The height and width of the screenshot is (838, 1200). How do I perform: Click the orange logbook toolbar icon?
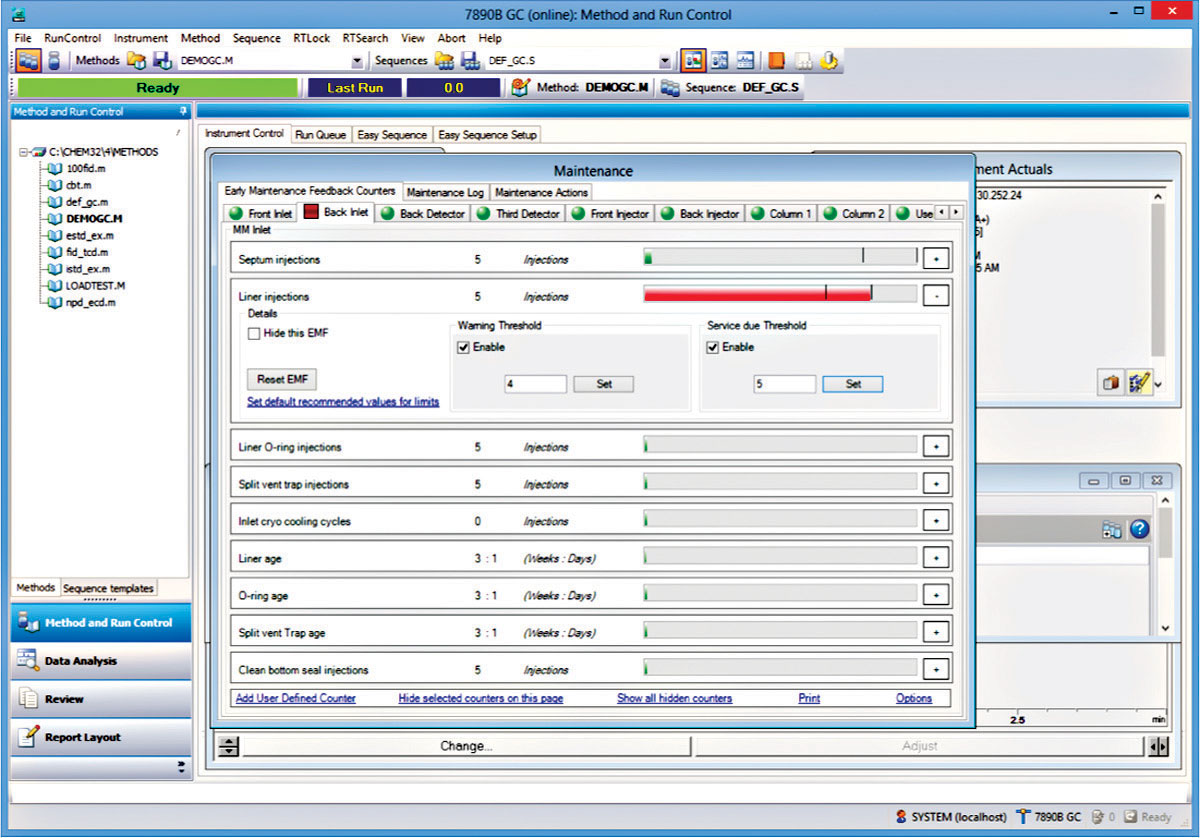pyautogui.click(x=776, y=60)
